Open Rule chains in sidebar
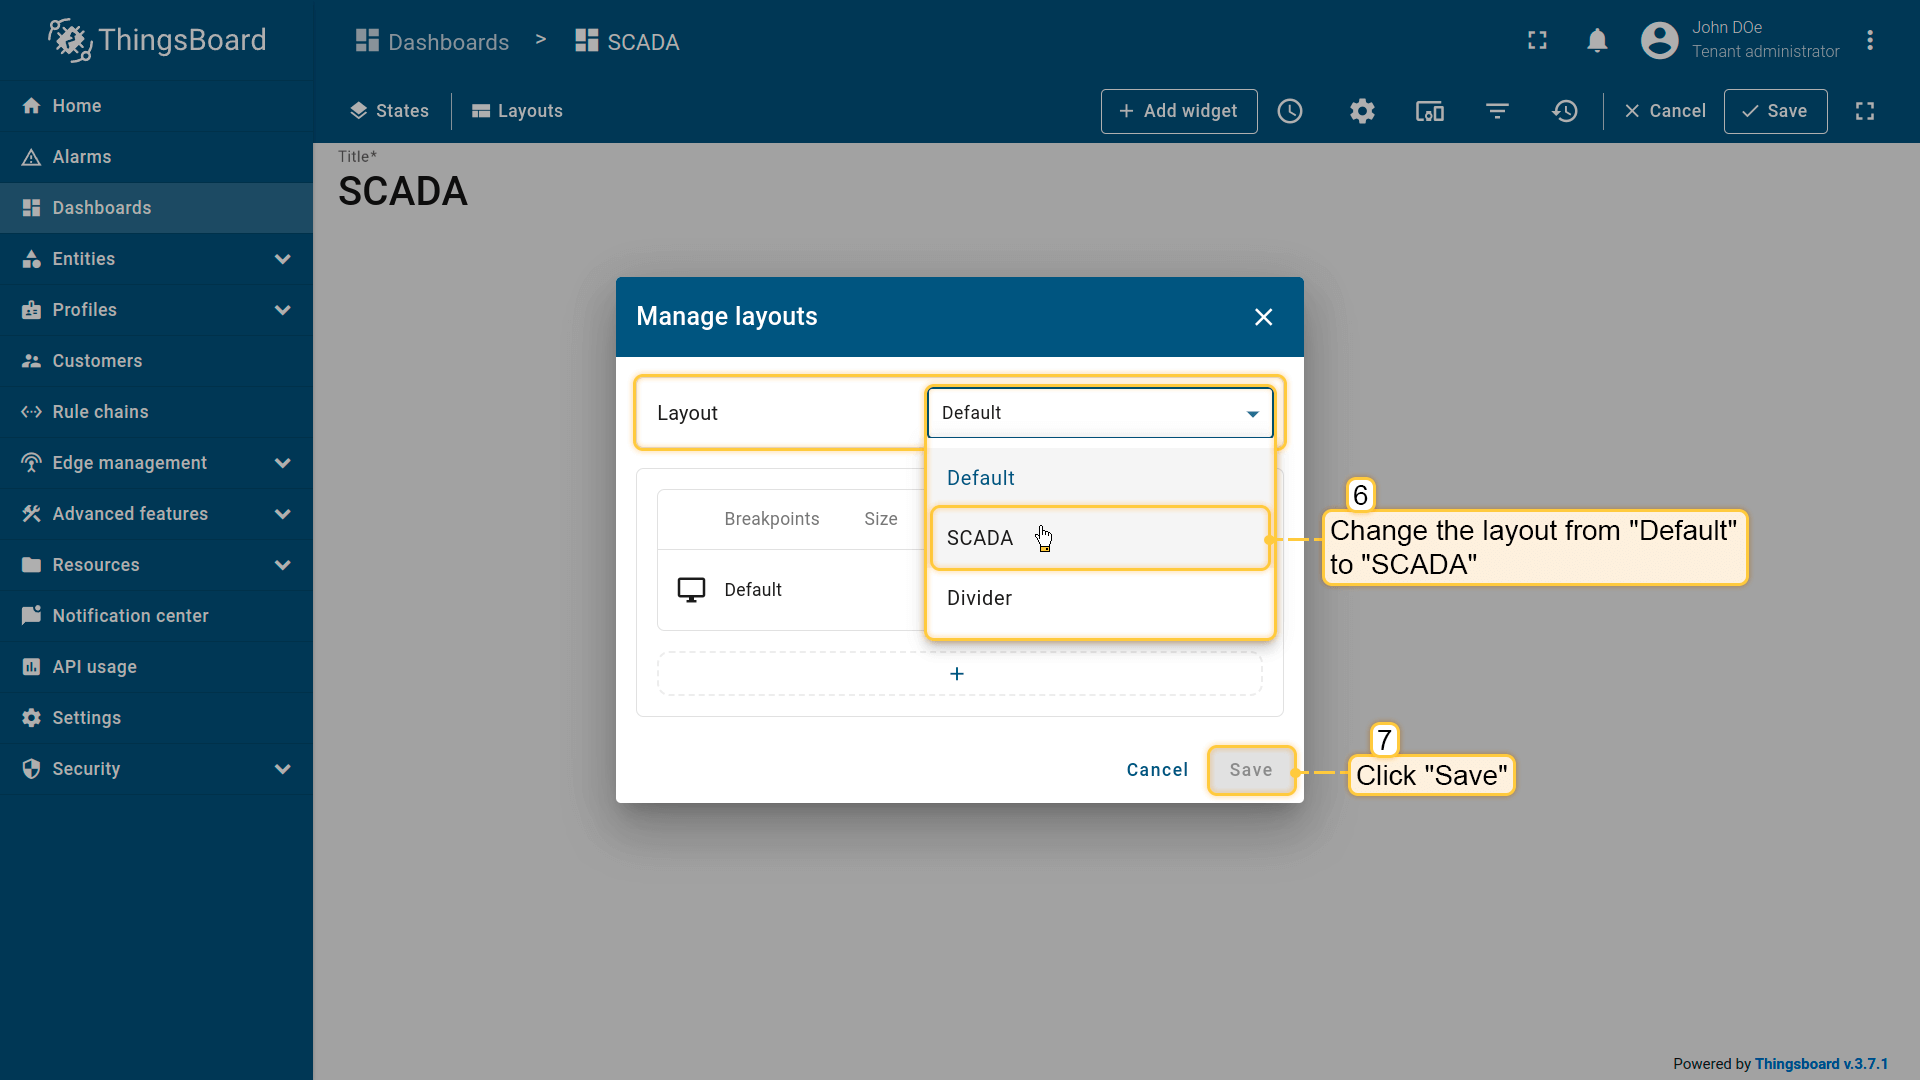The height and width of the screenshot is (1080, 1920). click(x=100, y=412)
